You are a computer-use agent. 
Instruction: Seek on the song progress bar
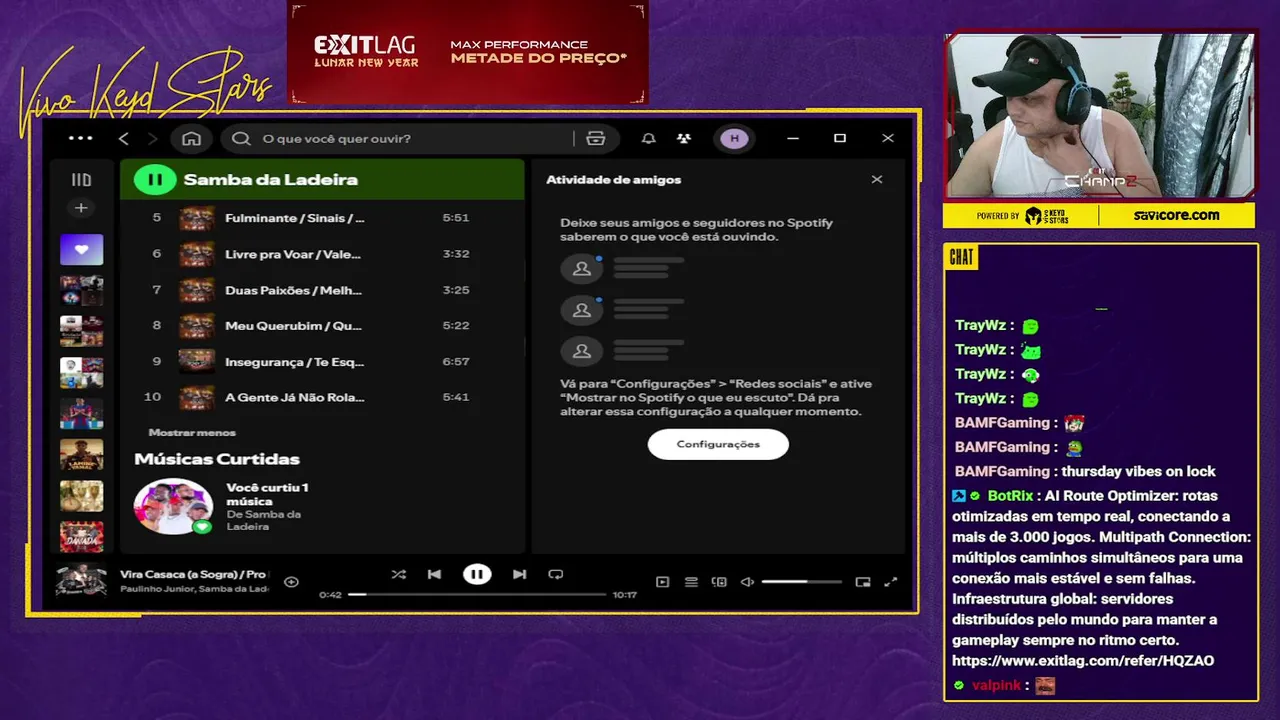coord(478,594)
